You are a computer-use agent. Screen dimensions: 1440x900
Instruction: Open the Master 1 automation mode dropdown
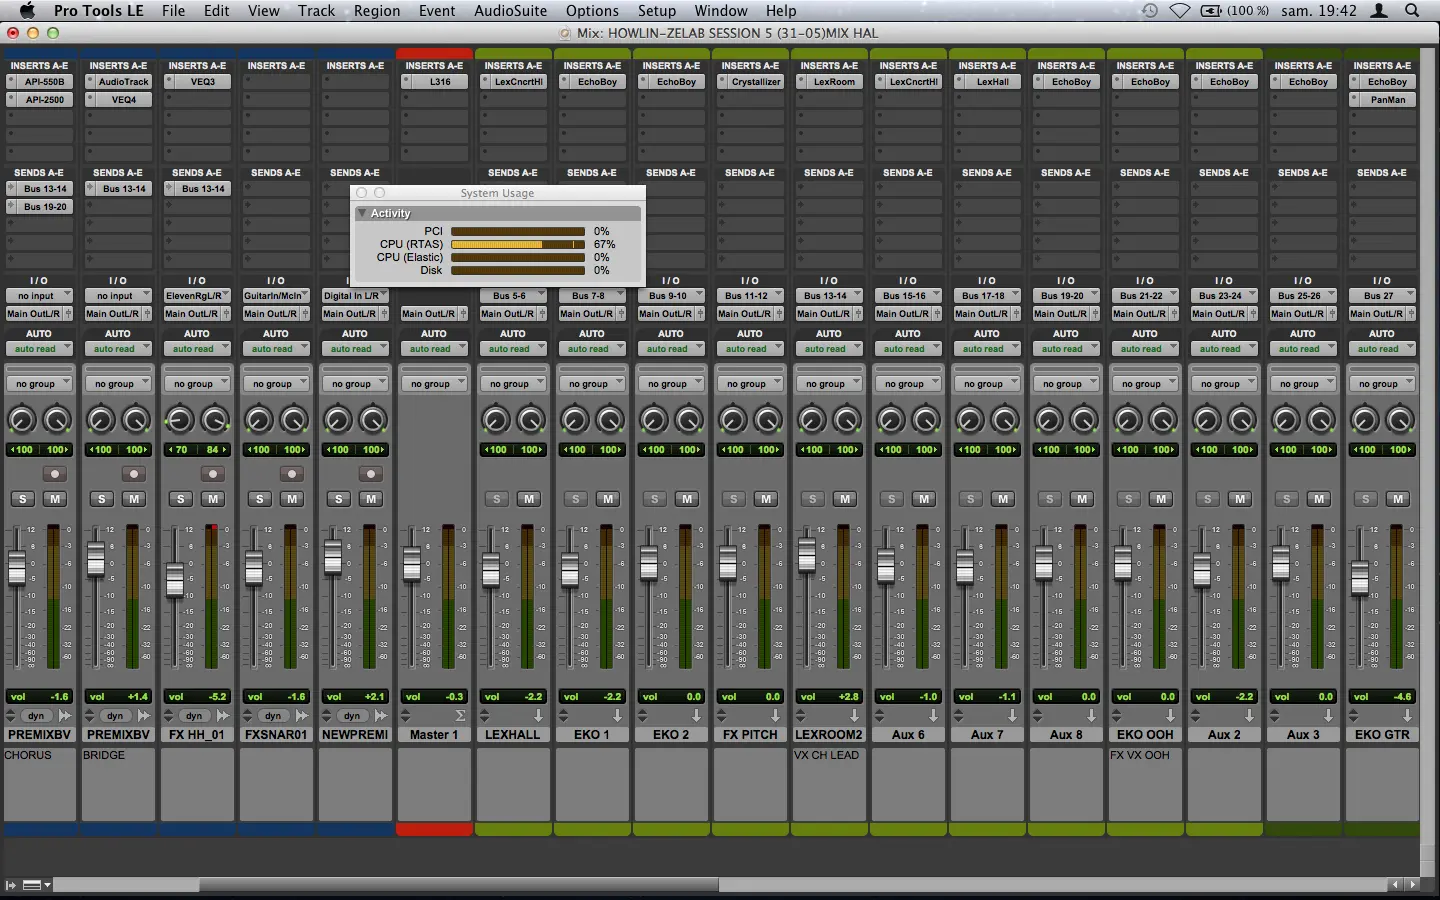434,349
